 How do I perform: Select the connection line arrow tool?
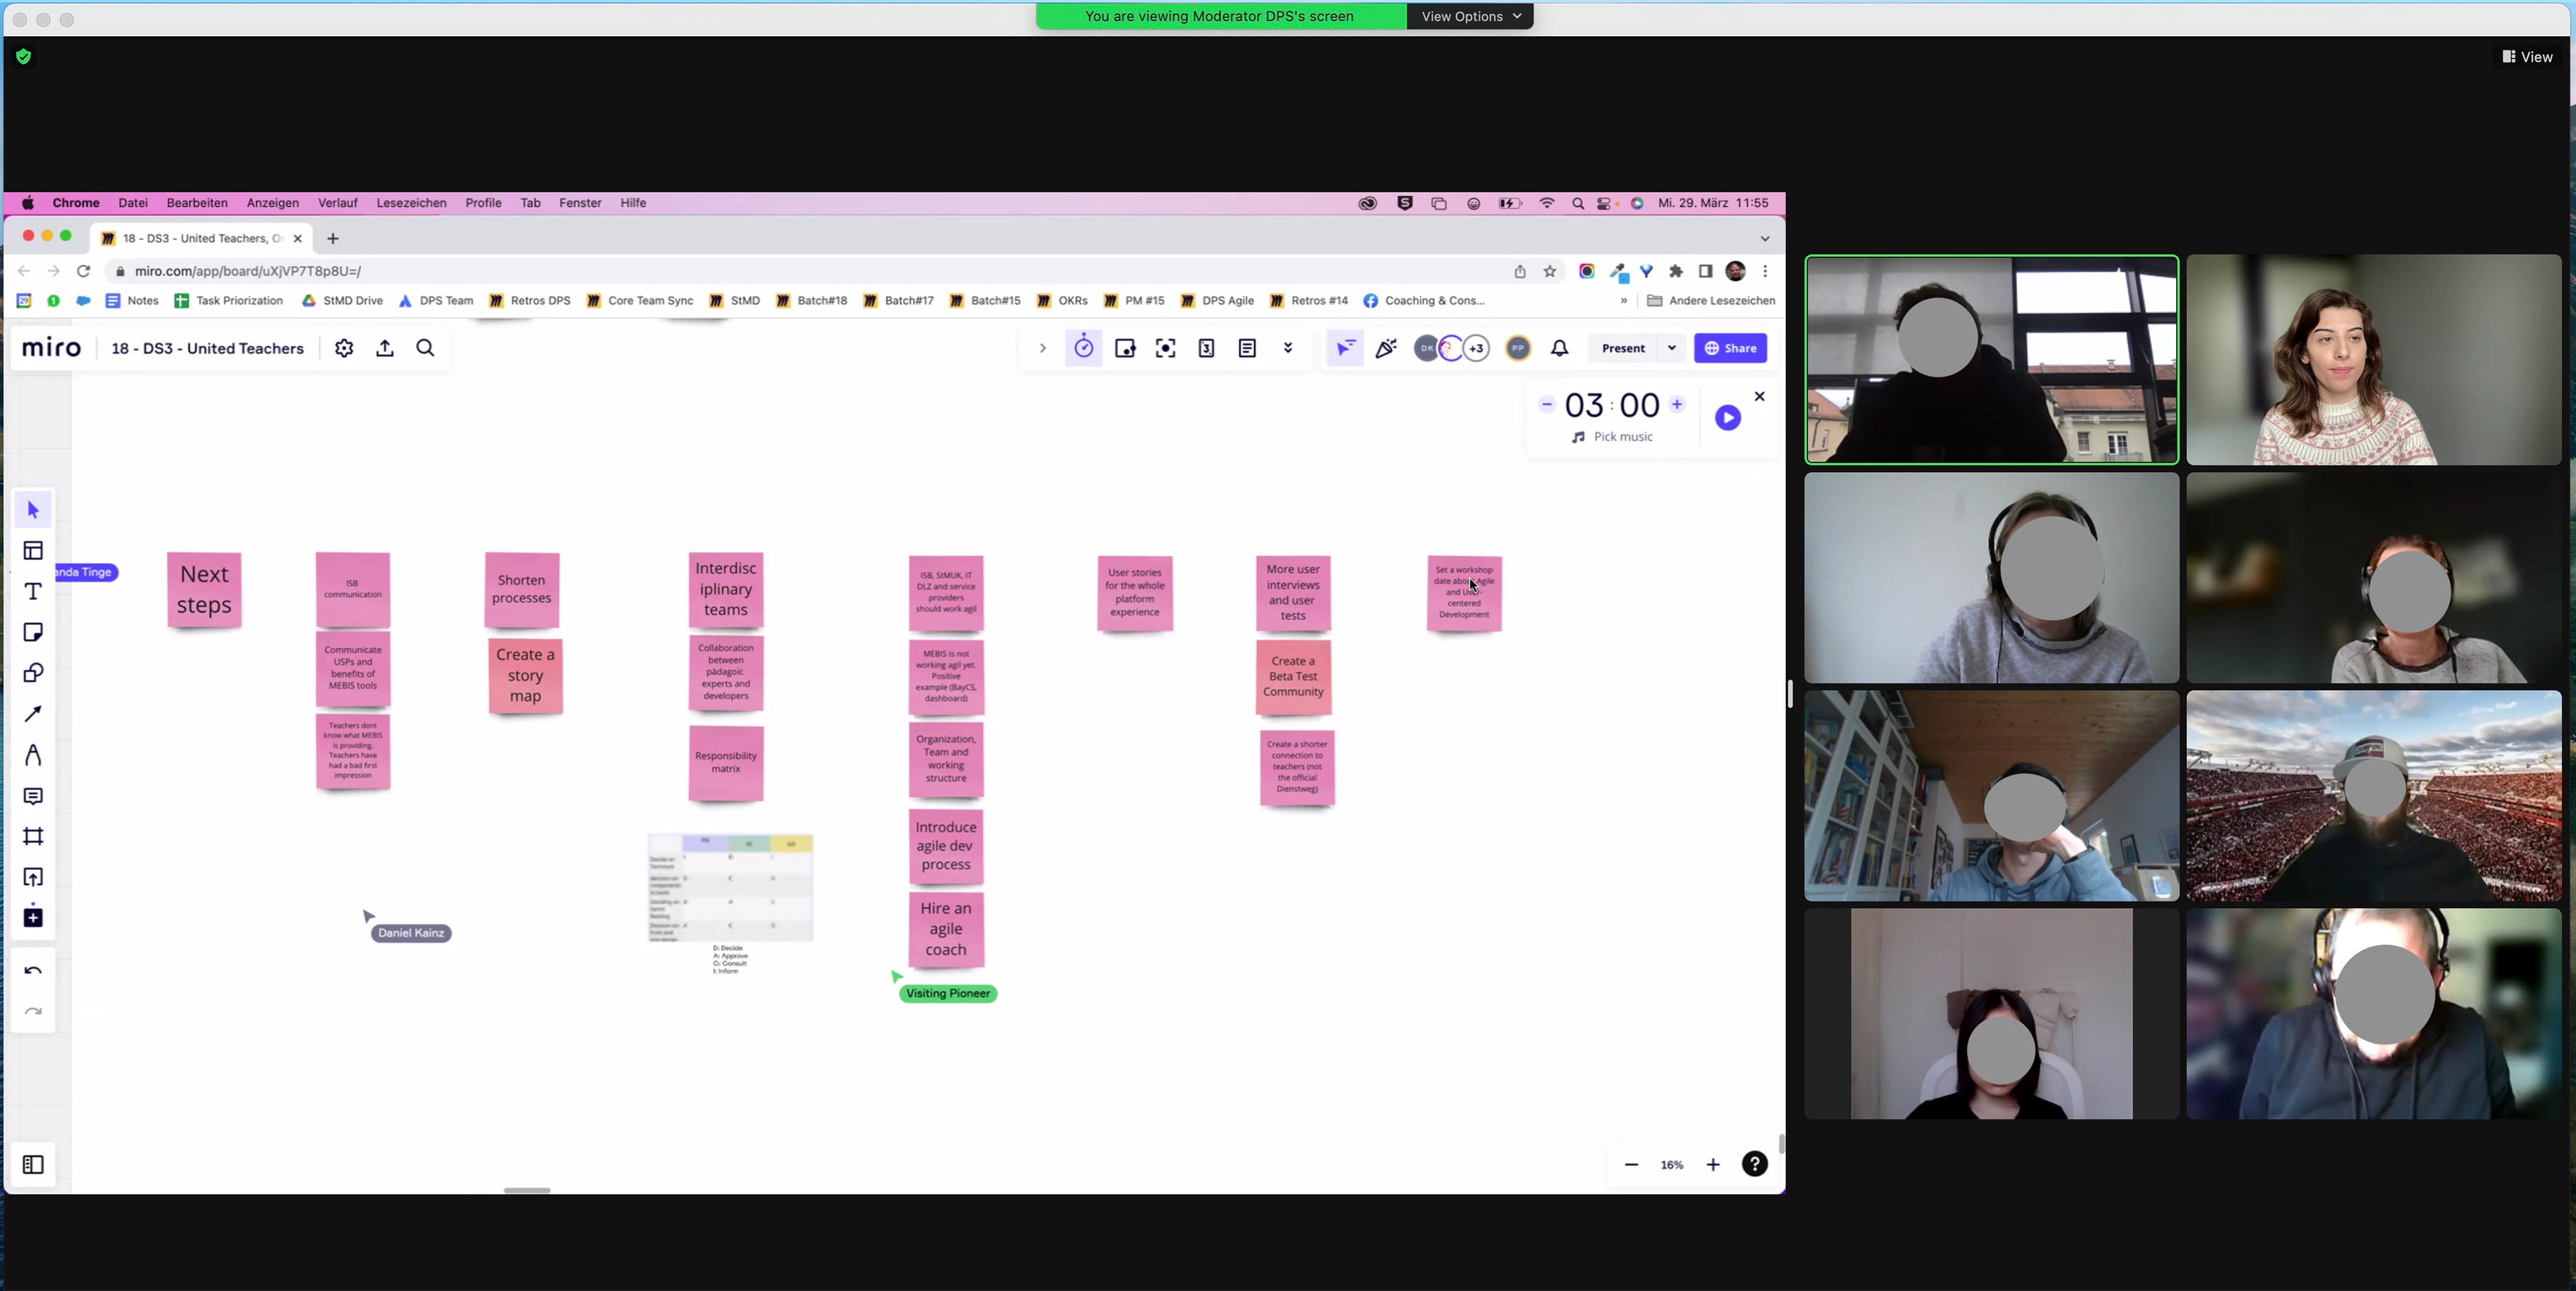coord(33,714)
